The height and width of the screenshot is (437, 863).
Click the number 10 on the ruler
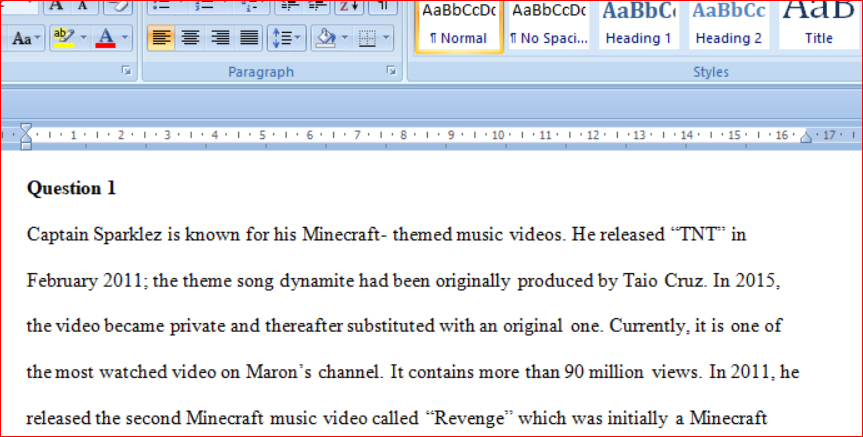(x=498, y=135)
